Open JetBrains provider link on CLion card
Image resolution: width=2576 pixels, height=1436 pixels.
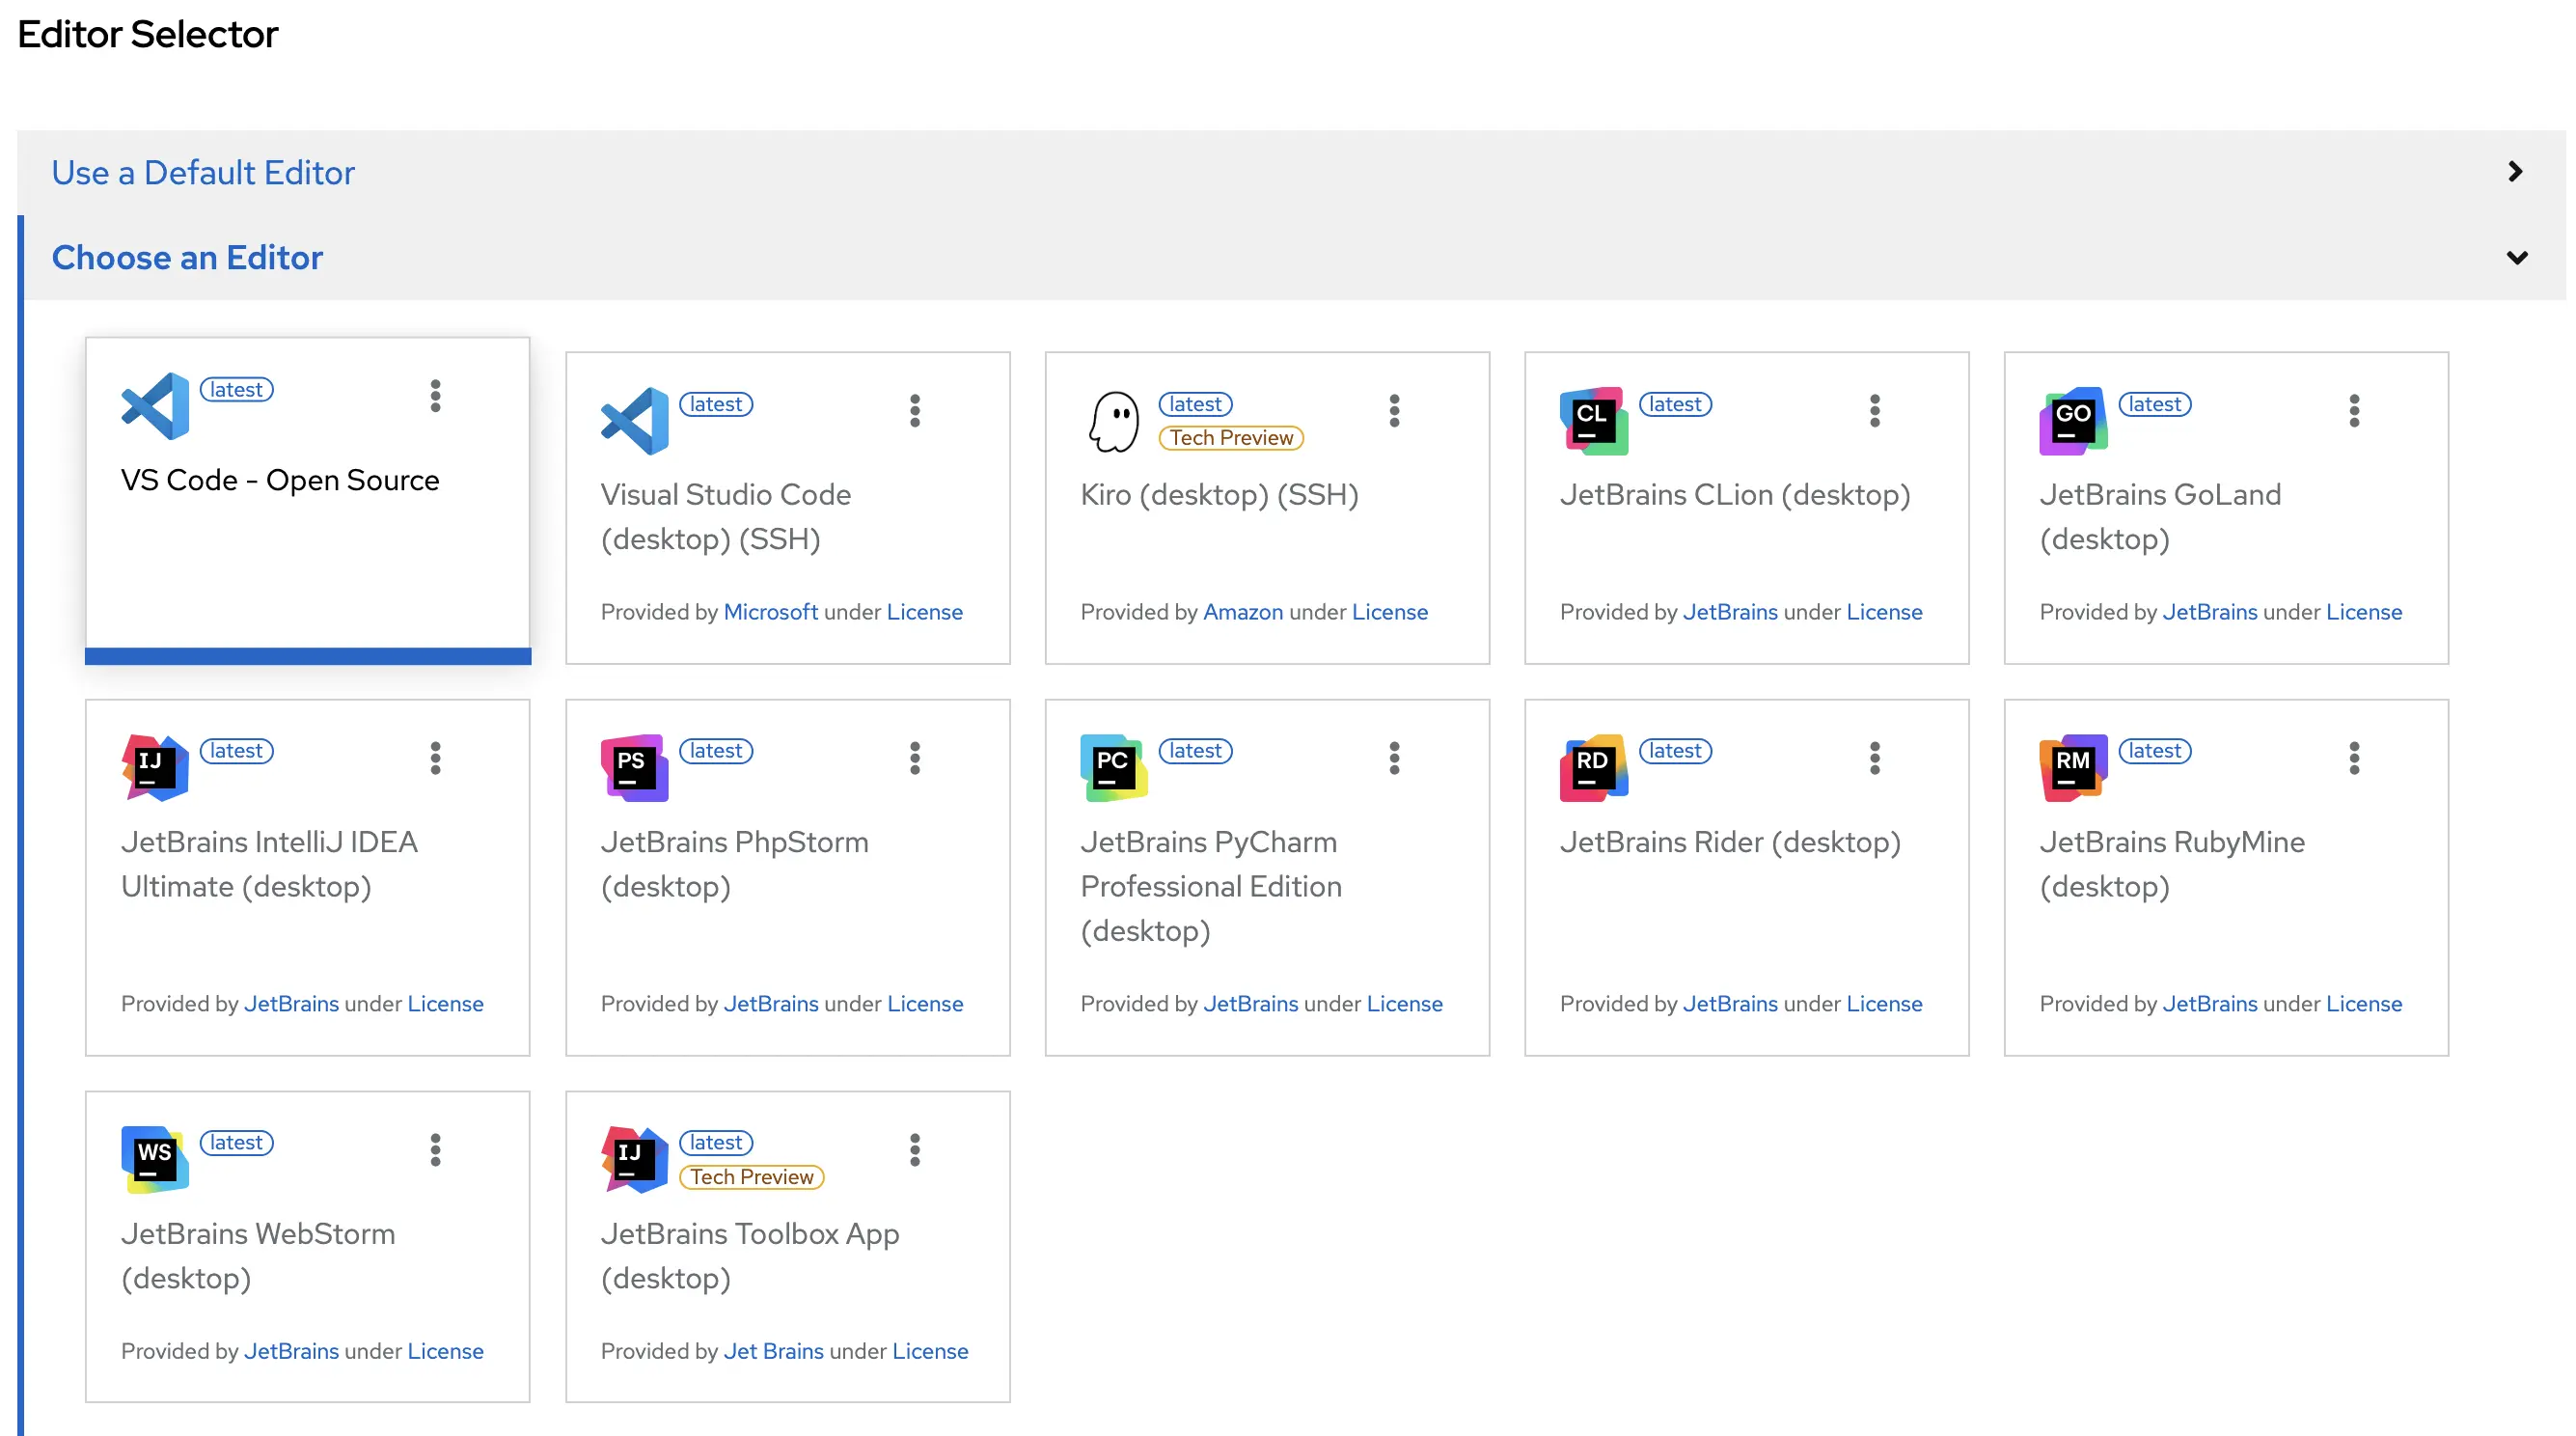[x=1730, y=612]
